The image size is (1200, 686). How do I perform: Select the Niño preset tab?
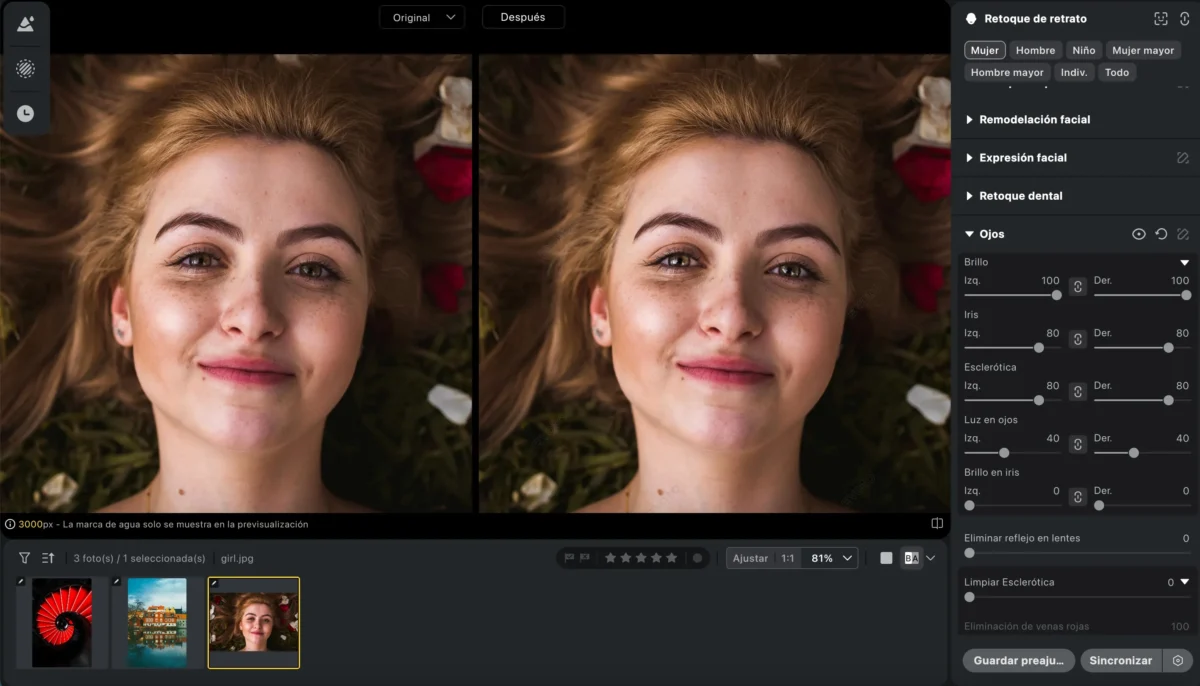(x=1084, y=50)
